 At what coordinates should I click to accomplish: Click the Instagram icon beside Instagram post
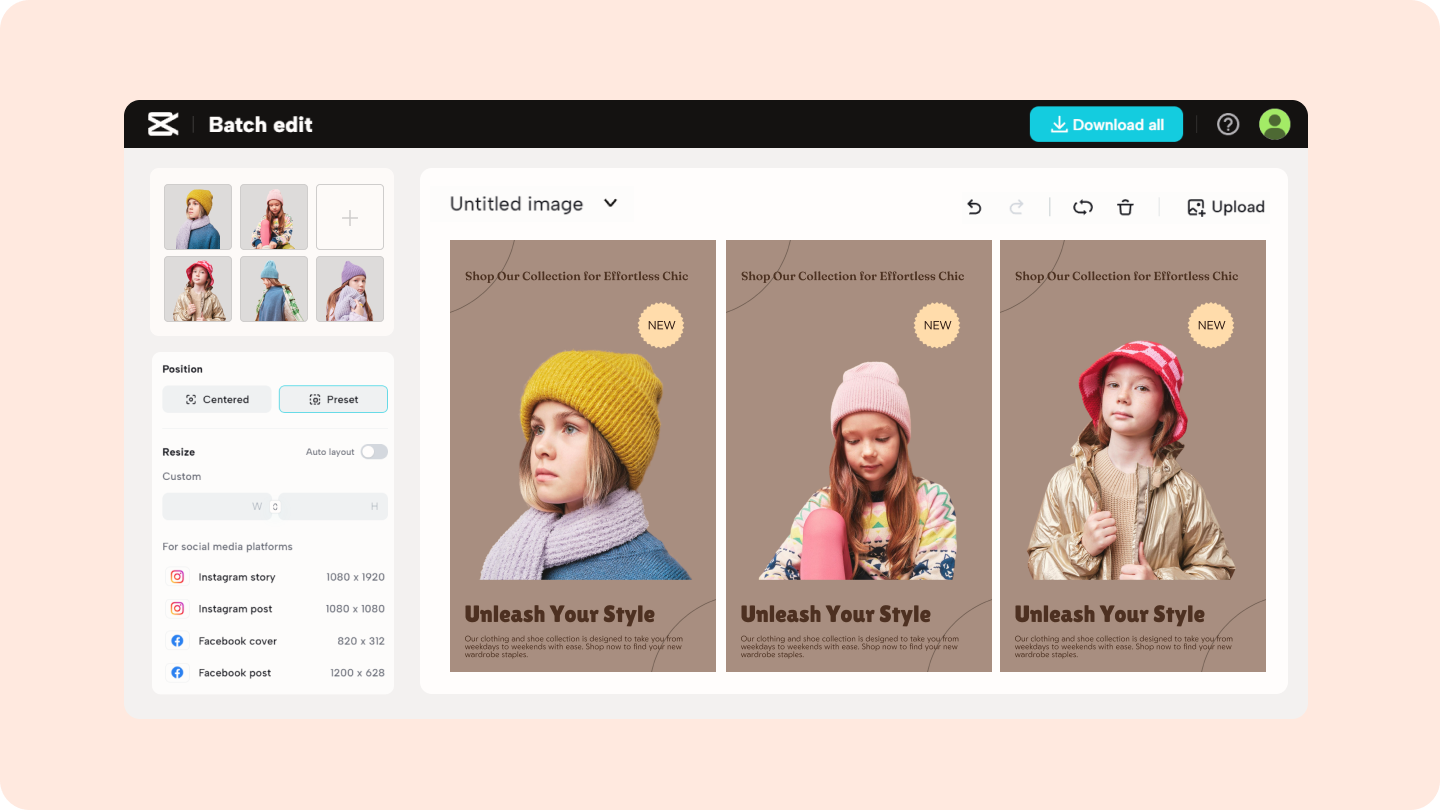(177, 609)
